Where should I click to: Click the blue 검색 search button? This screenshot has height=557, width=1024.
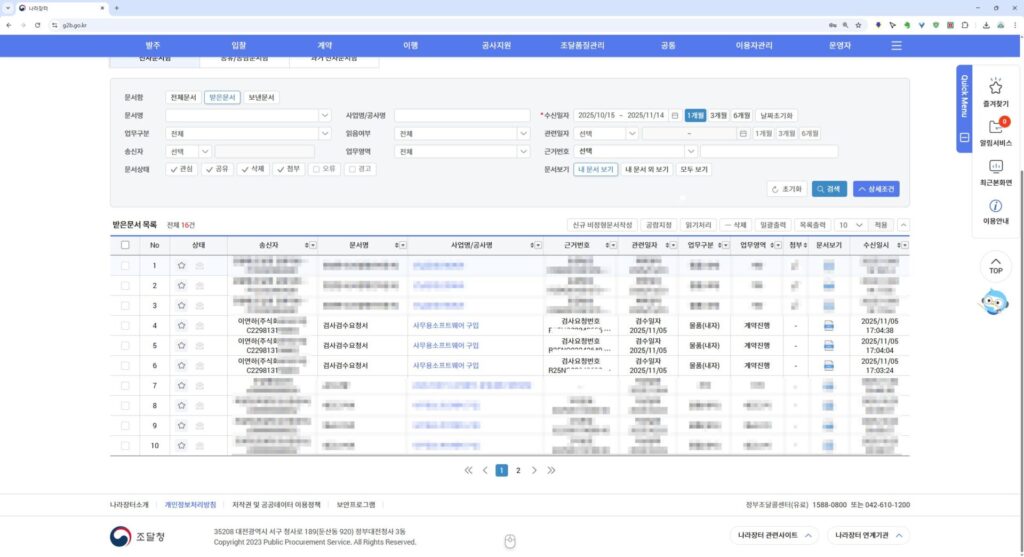click(x=829, y=188)
